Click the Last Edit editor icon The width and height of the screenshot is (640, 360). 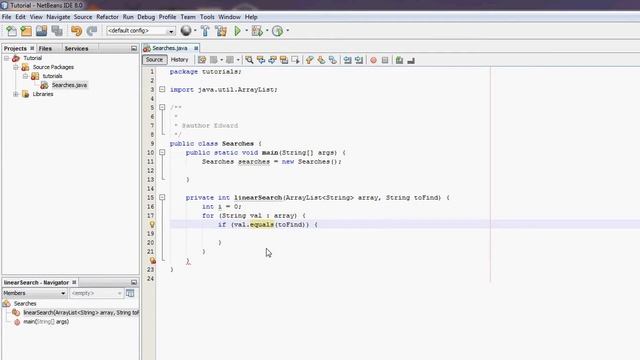(x=202, y=60)
